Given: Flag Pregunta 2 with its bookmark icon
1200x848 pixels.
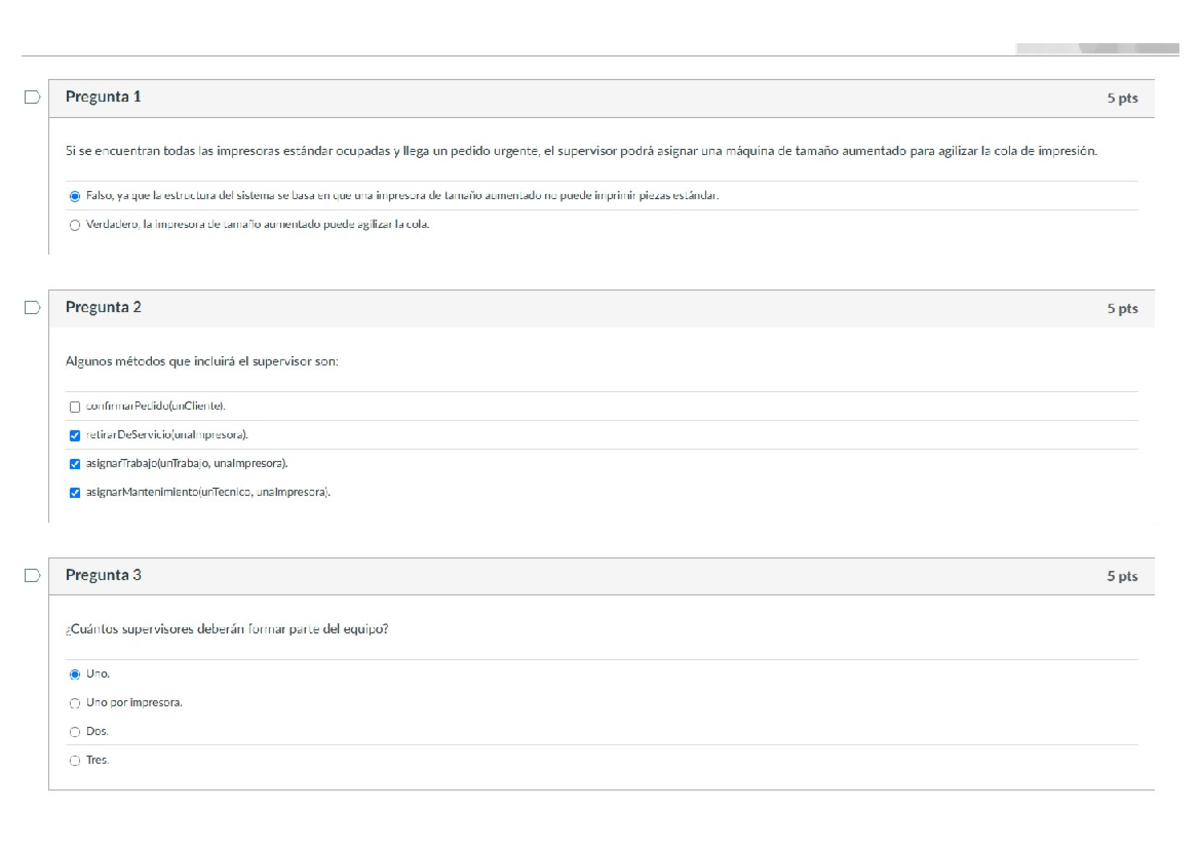Looking at the screenshot, I should coord(32,308).
